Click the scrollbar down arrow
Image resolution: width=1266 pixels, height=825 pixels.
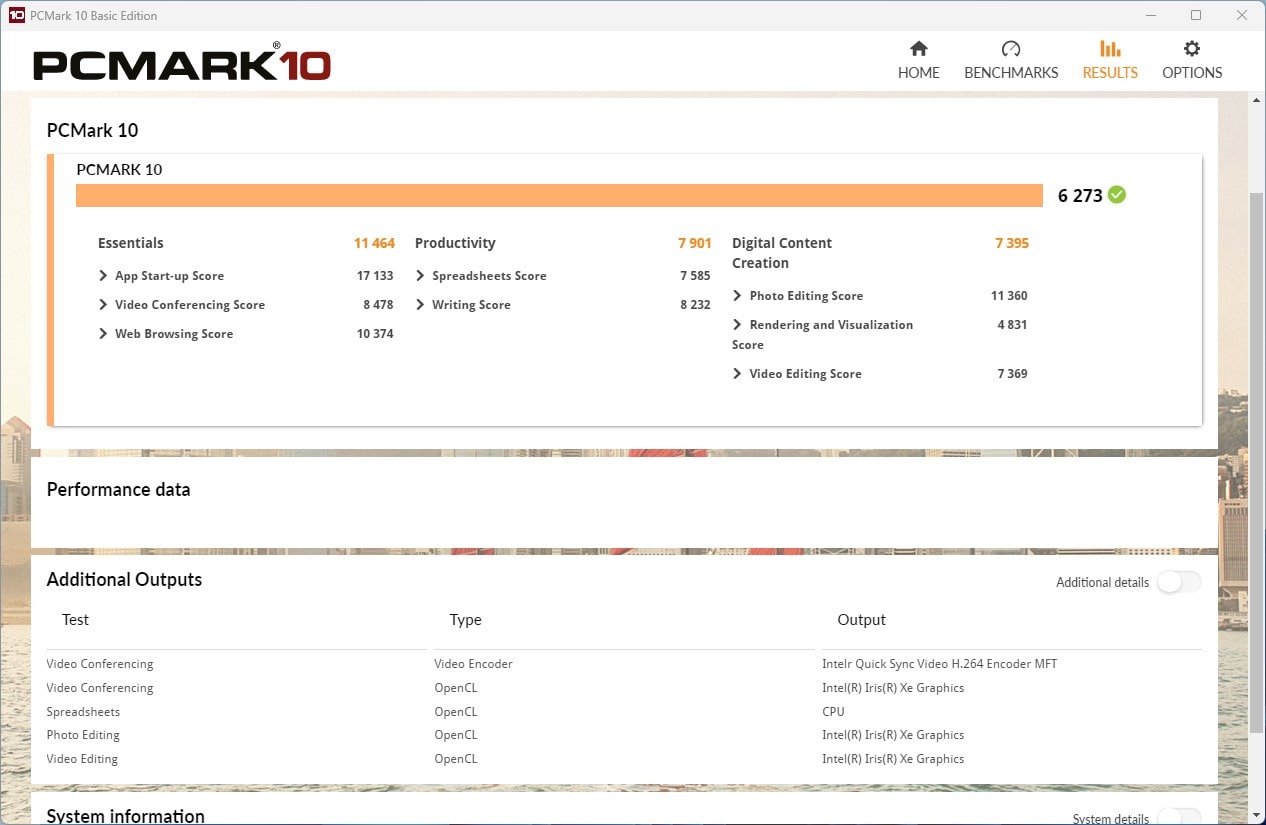(x=1257, y=816)
